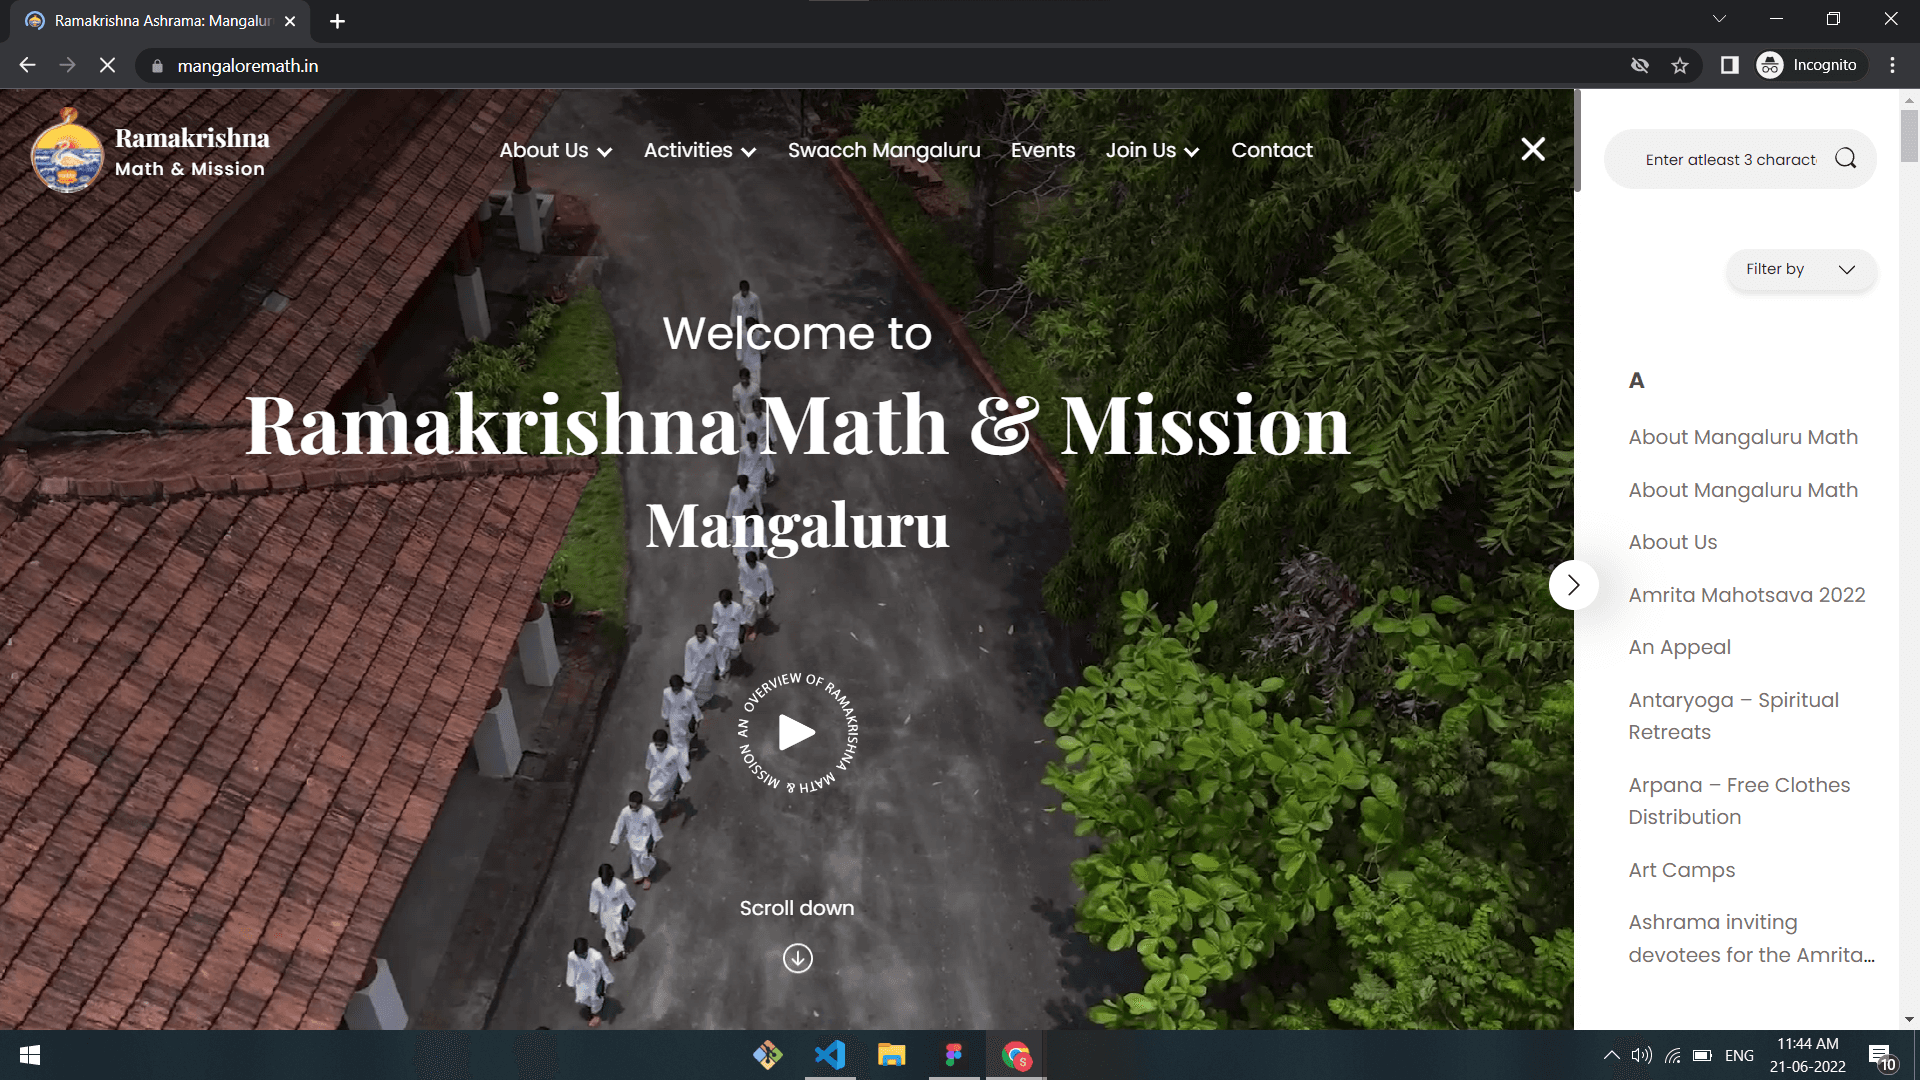Open the Swacch Mangaluru page
This screenshot has width=1920, height=1080.
pos(884,150)
